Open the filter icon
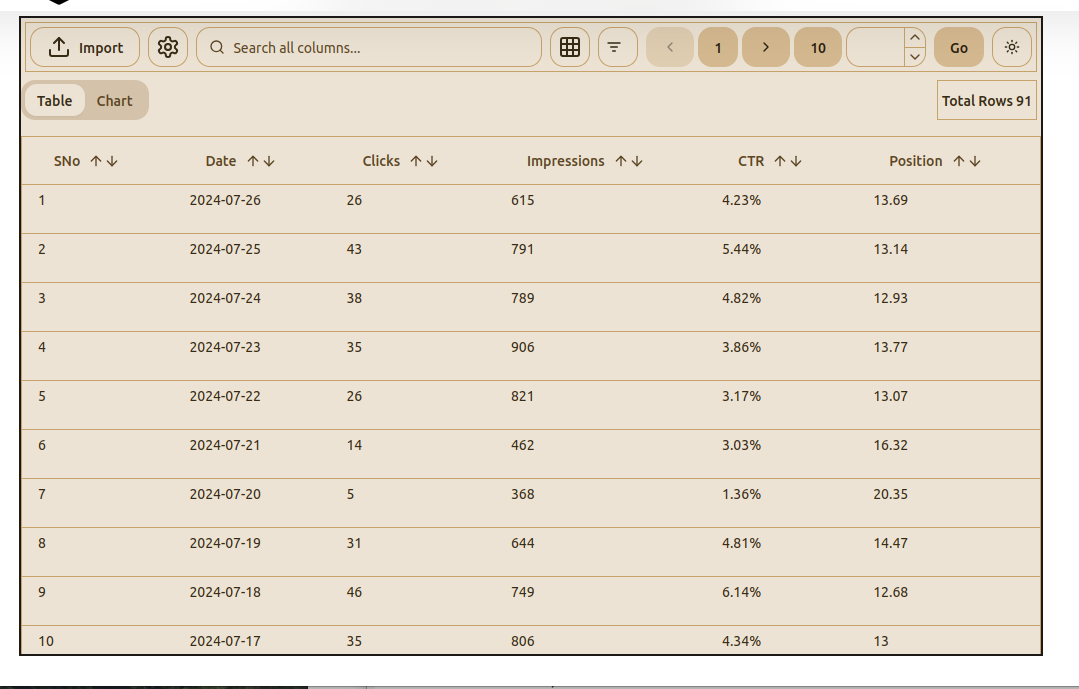Viewport: 1079px width, 689px height. click(617, 46)
